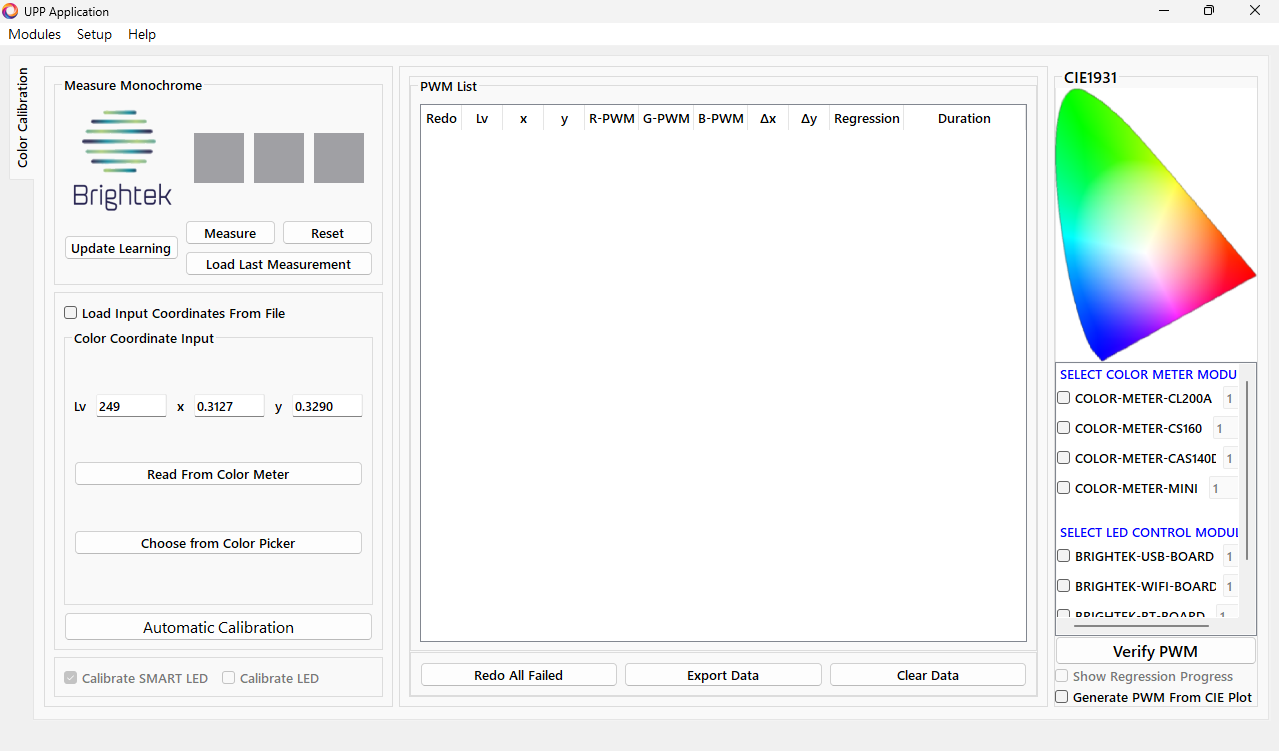The image size is (1279, 751).
Task: Tick the BRIGHTEK-USB-BOARD checkbox
Action: click(x=1064, y=556)
